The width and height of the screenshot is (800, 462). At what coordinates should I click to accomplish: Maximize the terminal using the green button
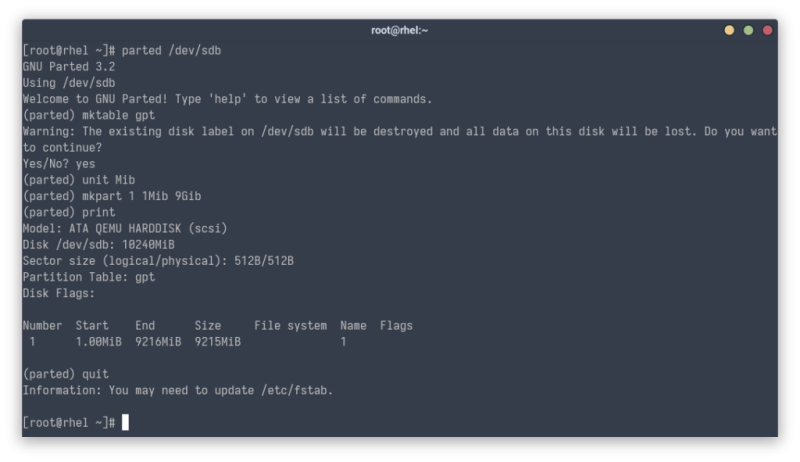coord(748,30)
